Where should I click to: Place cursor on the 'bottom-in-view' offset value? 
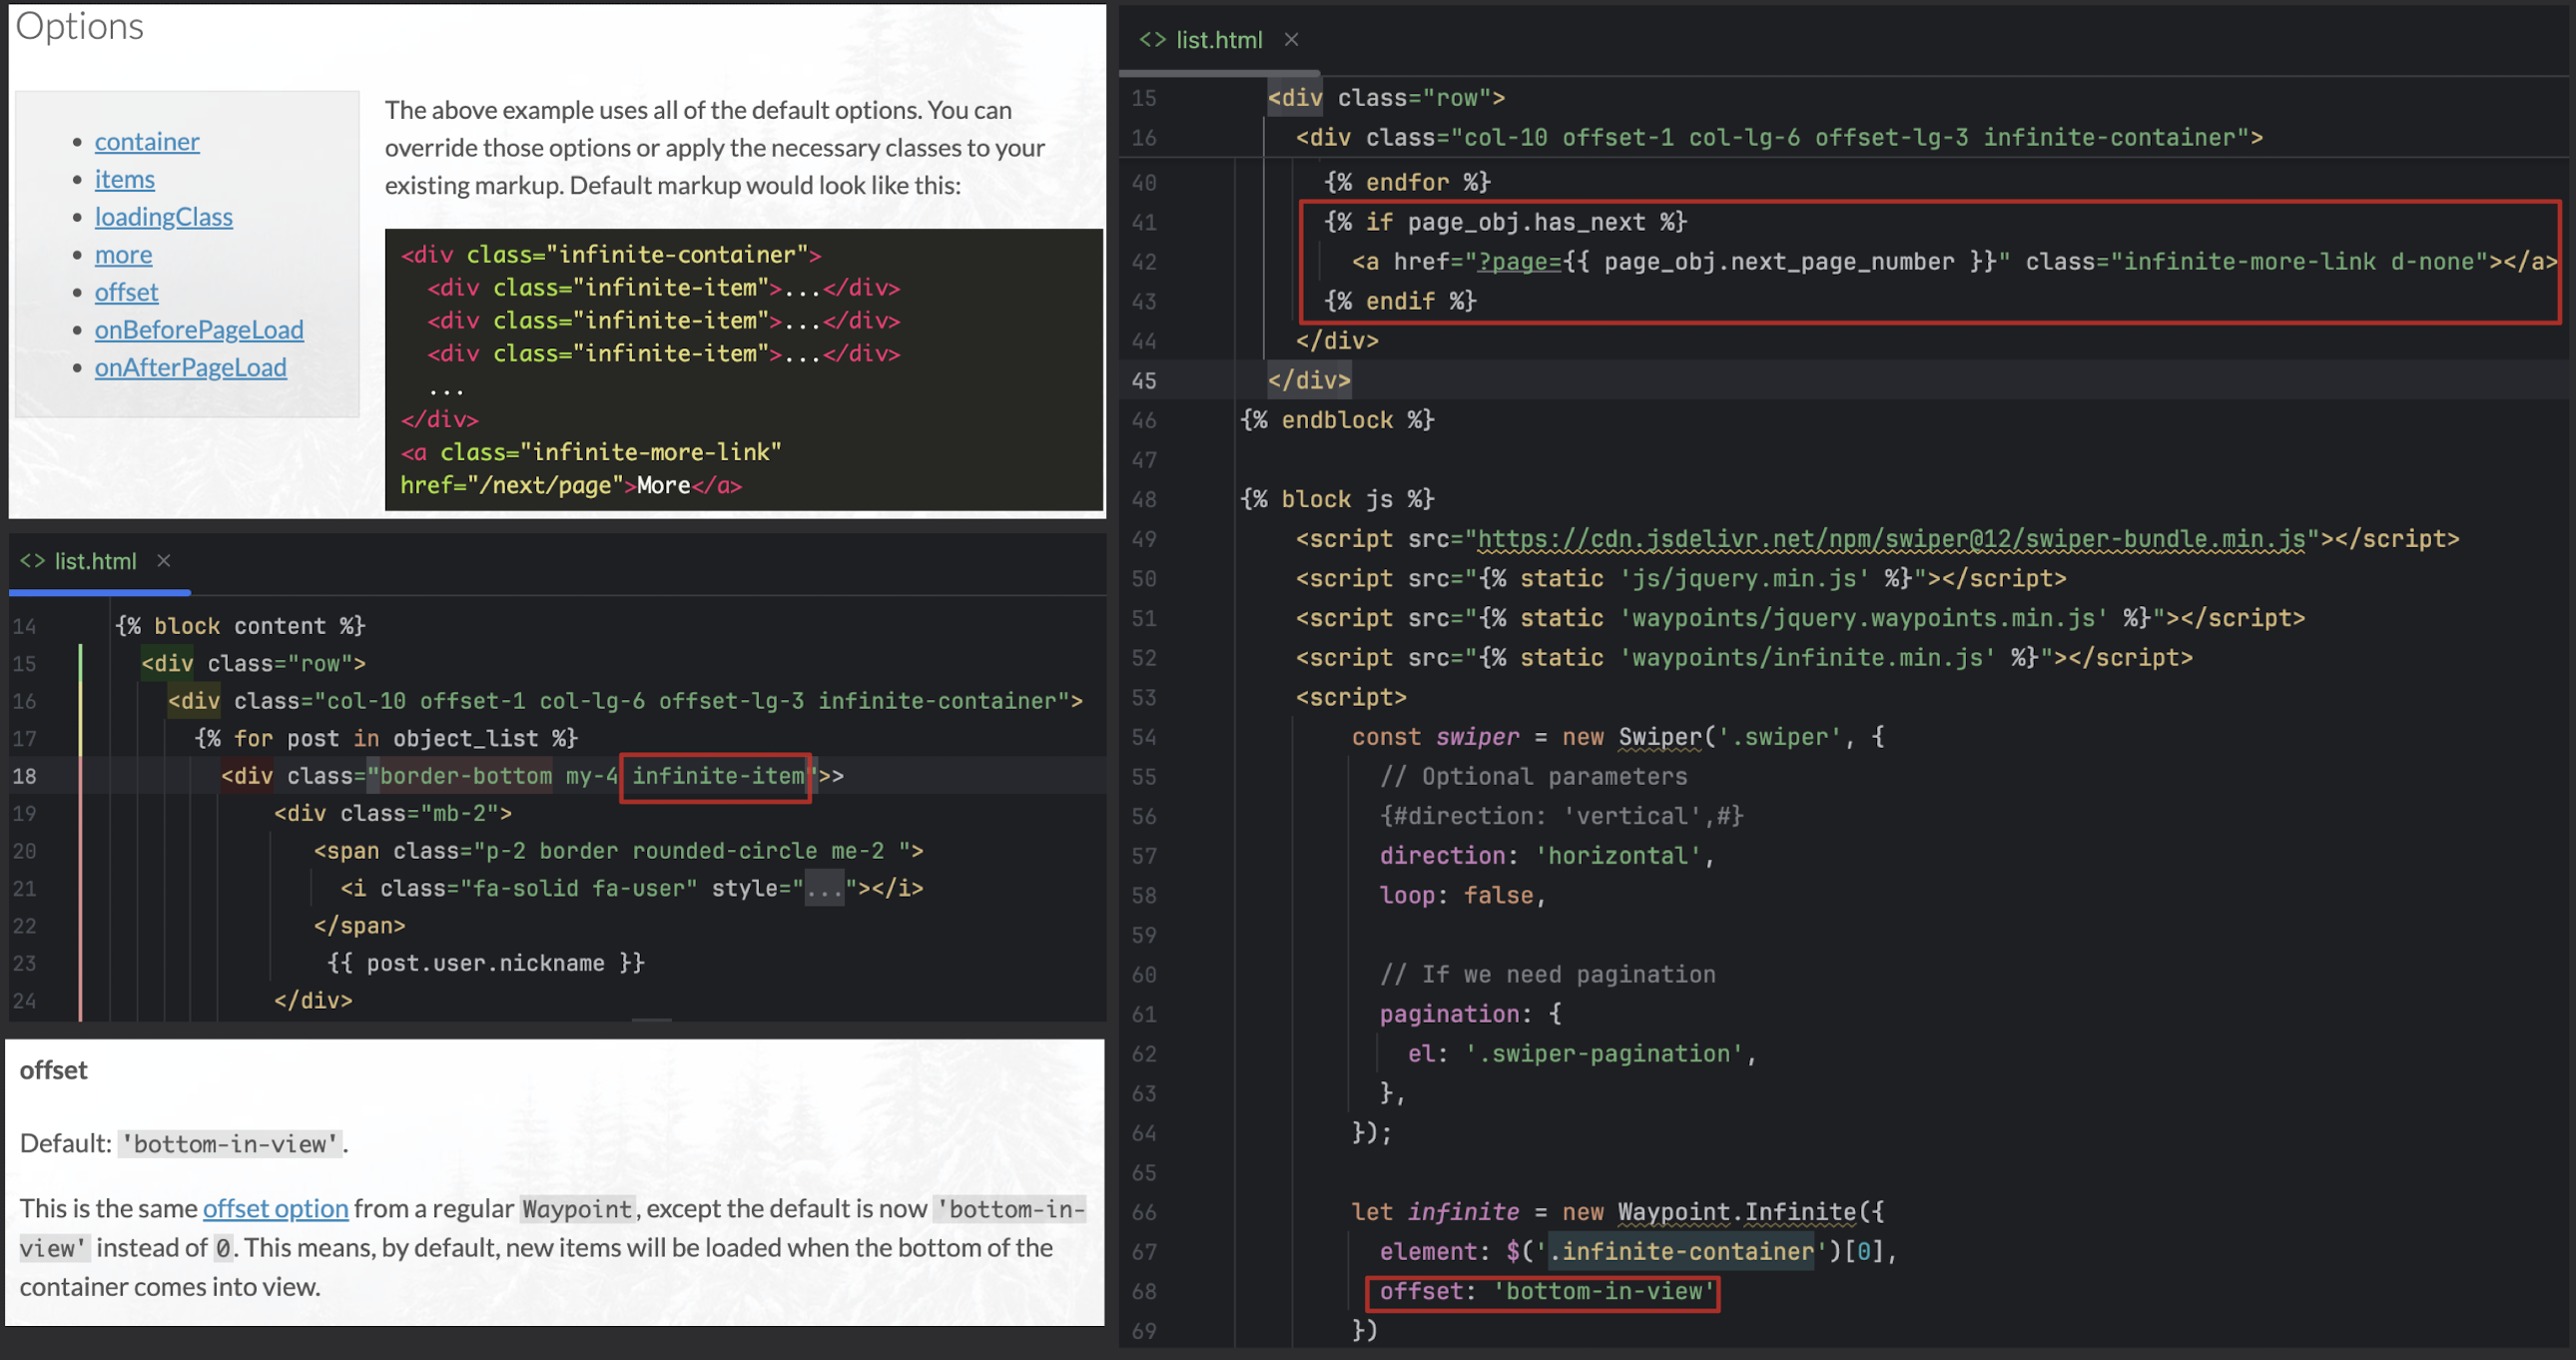coord(1604,1291)
